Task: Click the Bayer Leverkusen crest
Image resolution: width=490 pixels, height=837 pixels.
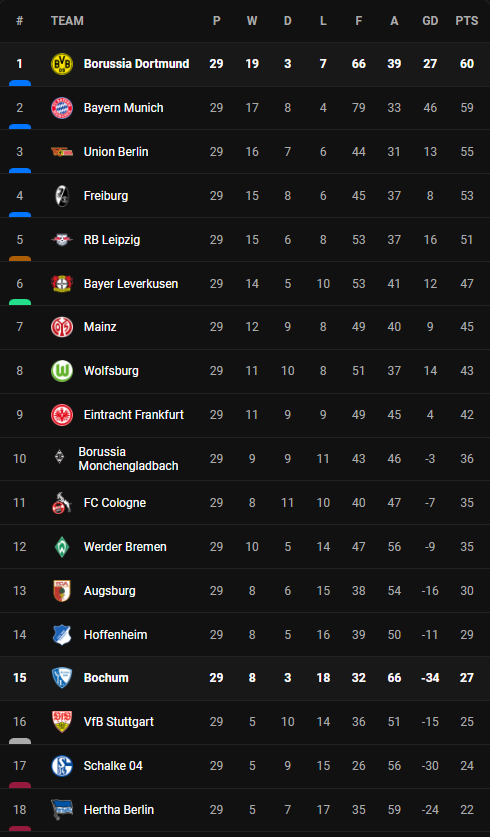Action: 62,283
